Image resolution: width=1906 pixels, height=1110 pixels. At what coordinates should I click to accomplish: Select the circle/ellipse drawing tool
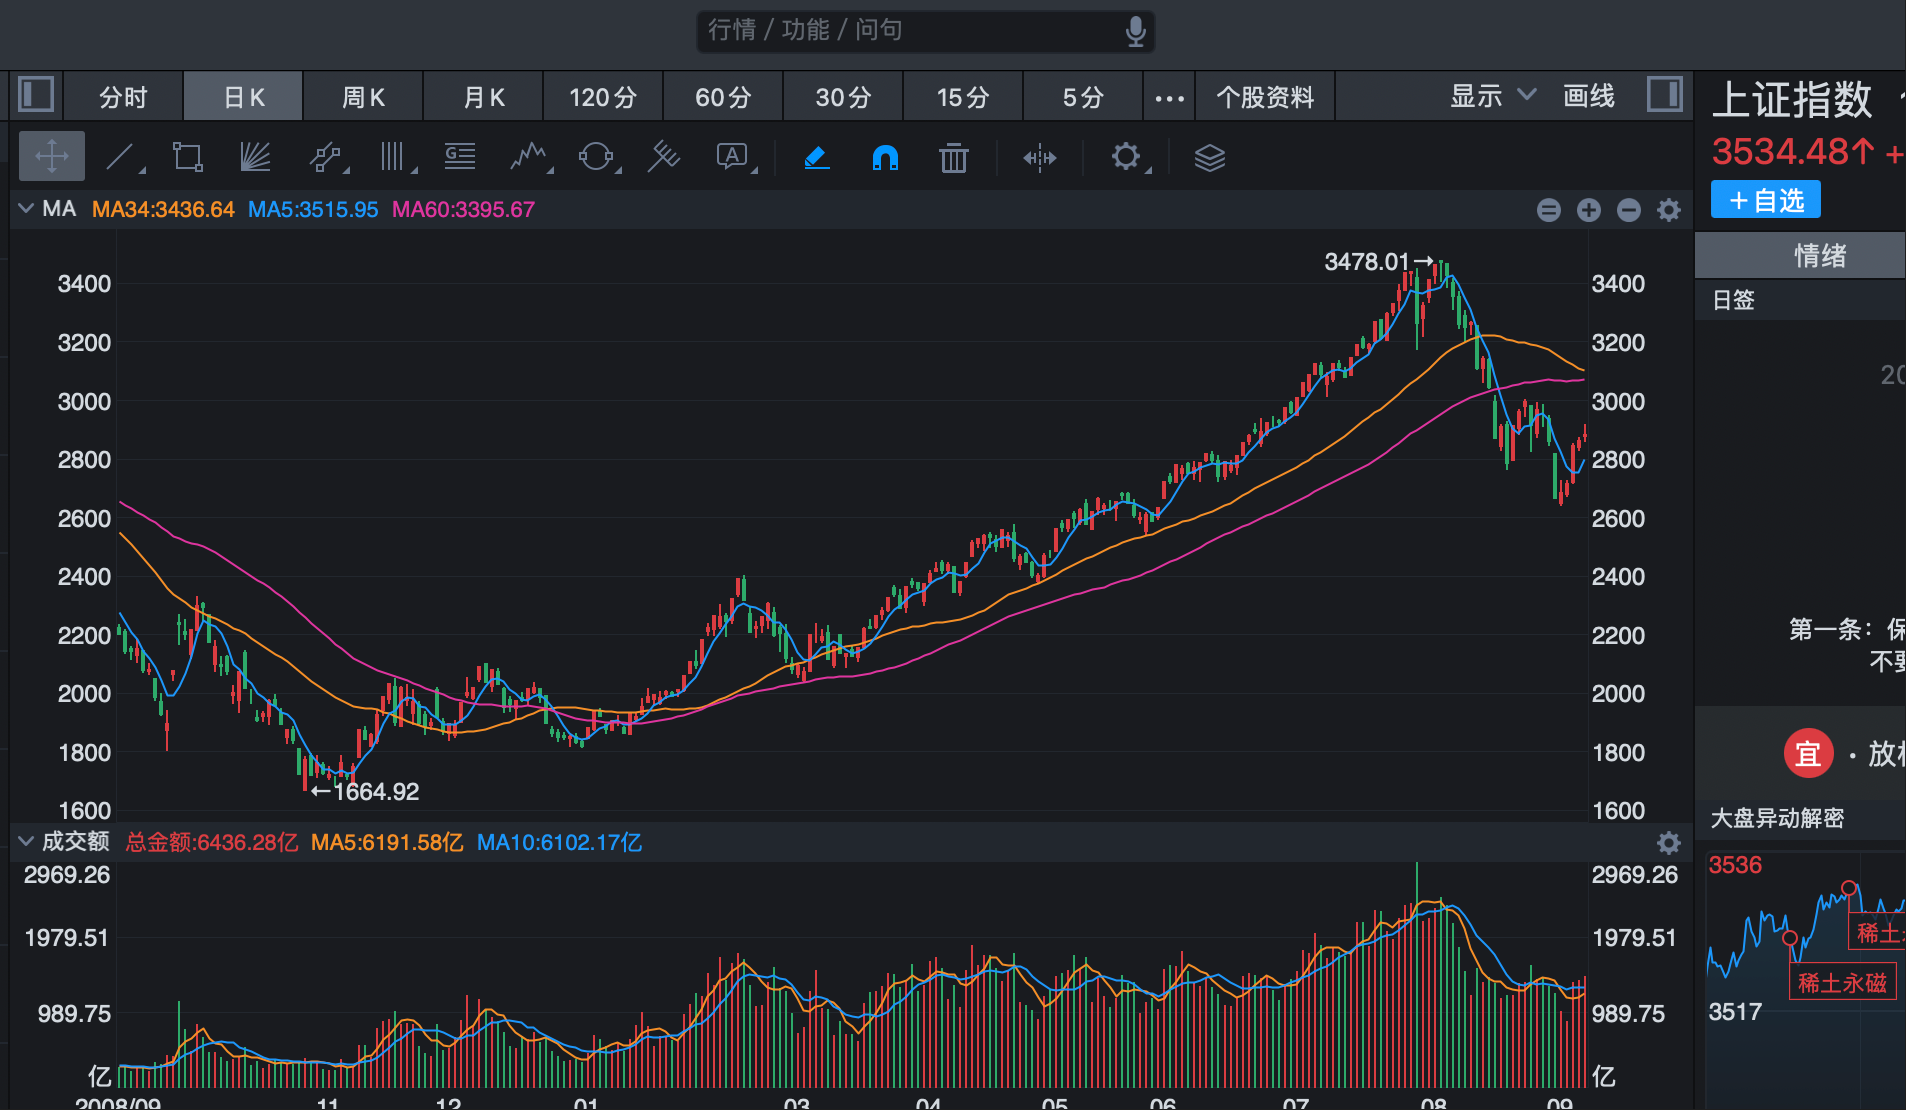(597, 157)
